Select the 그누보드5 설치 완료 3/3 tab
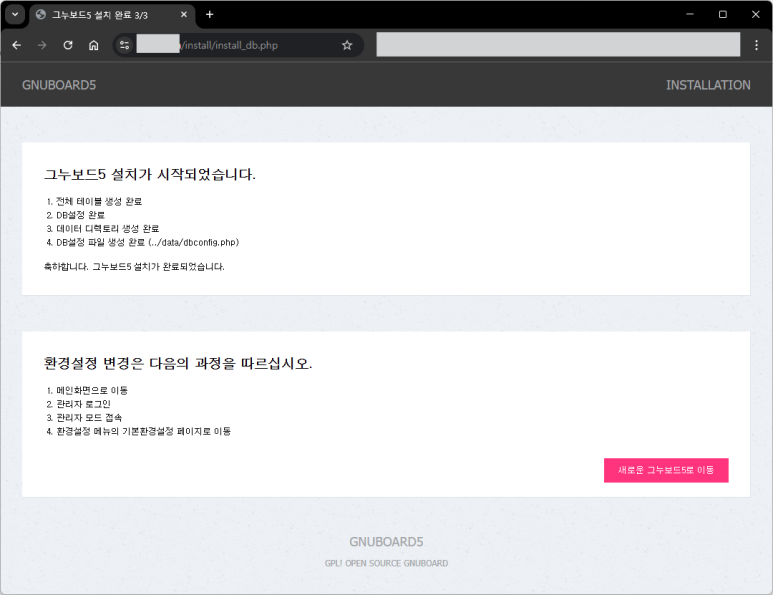Screen dimensions: 773x595 pyautogui.click(x=112, y=15)
